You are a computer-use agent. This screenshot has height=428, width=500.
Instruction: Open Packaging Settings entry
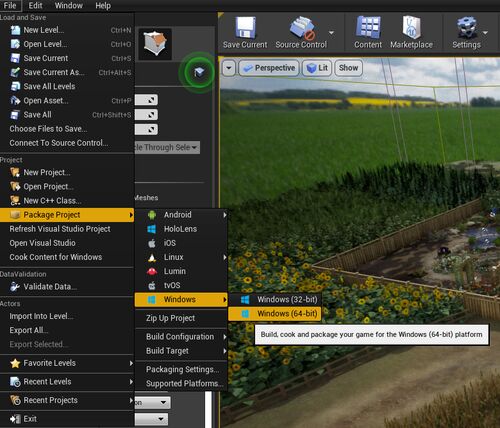pyautogui.click(x=181, y=369)
